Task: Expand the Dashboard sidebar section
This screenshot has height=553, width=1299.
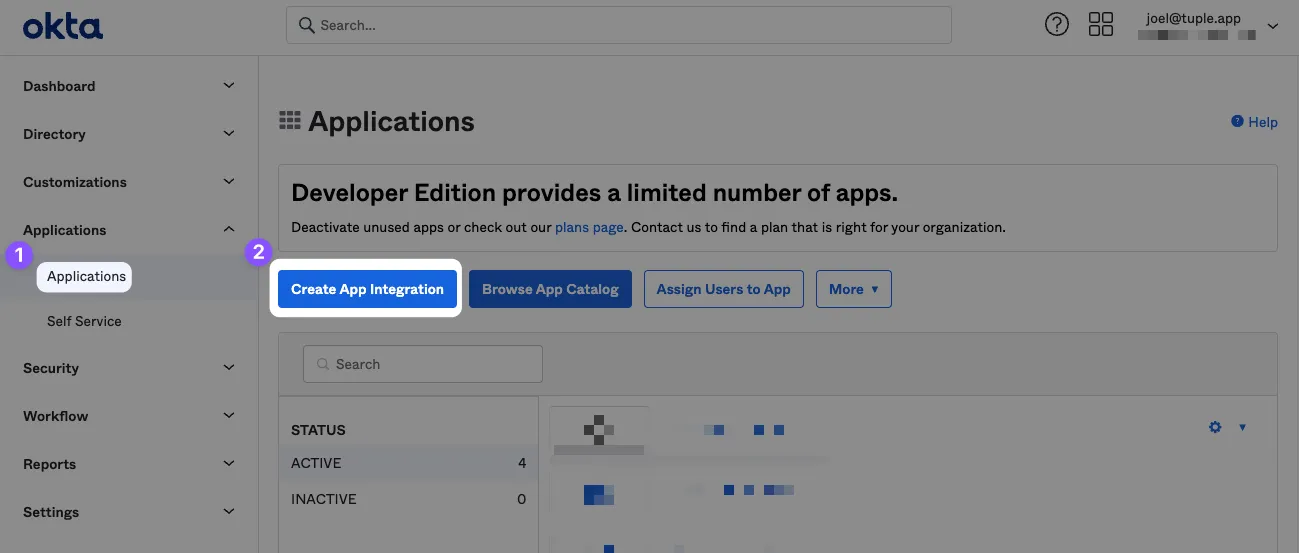Action: (x=229, y=86)
